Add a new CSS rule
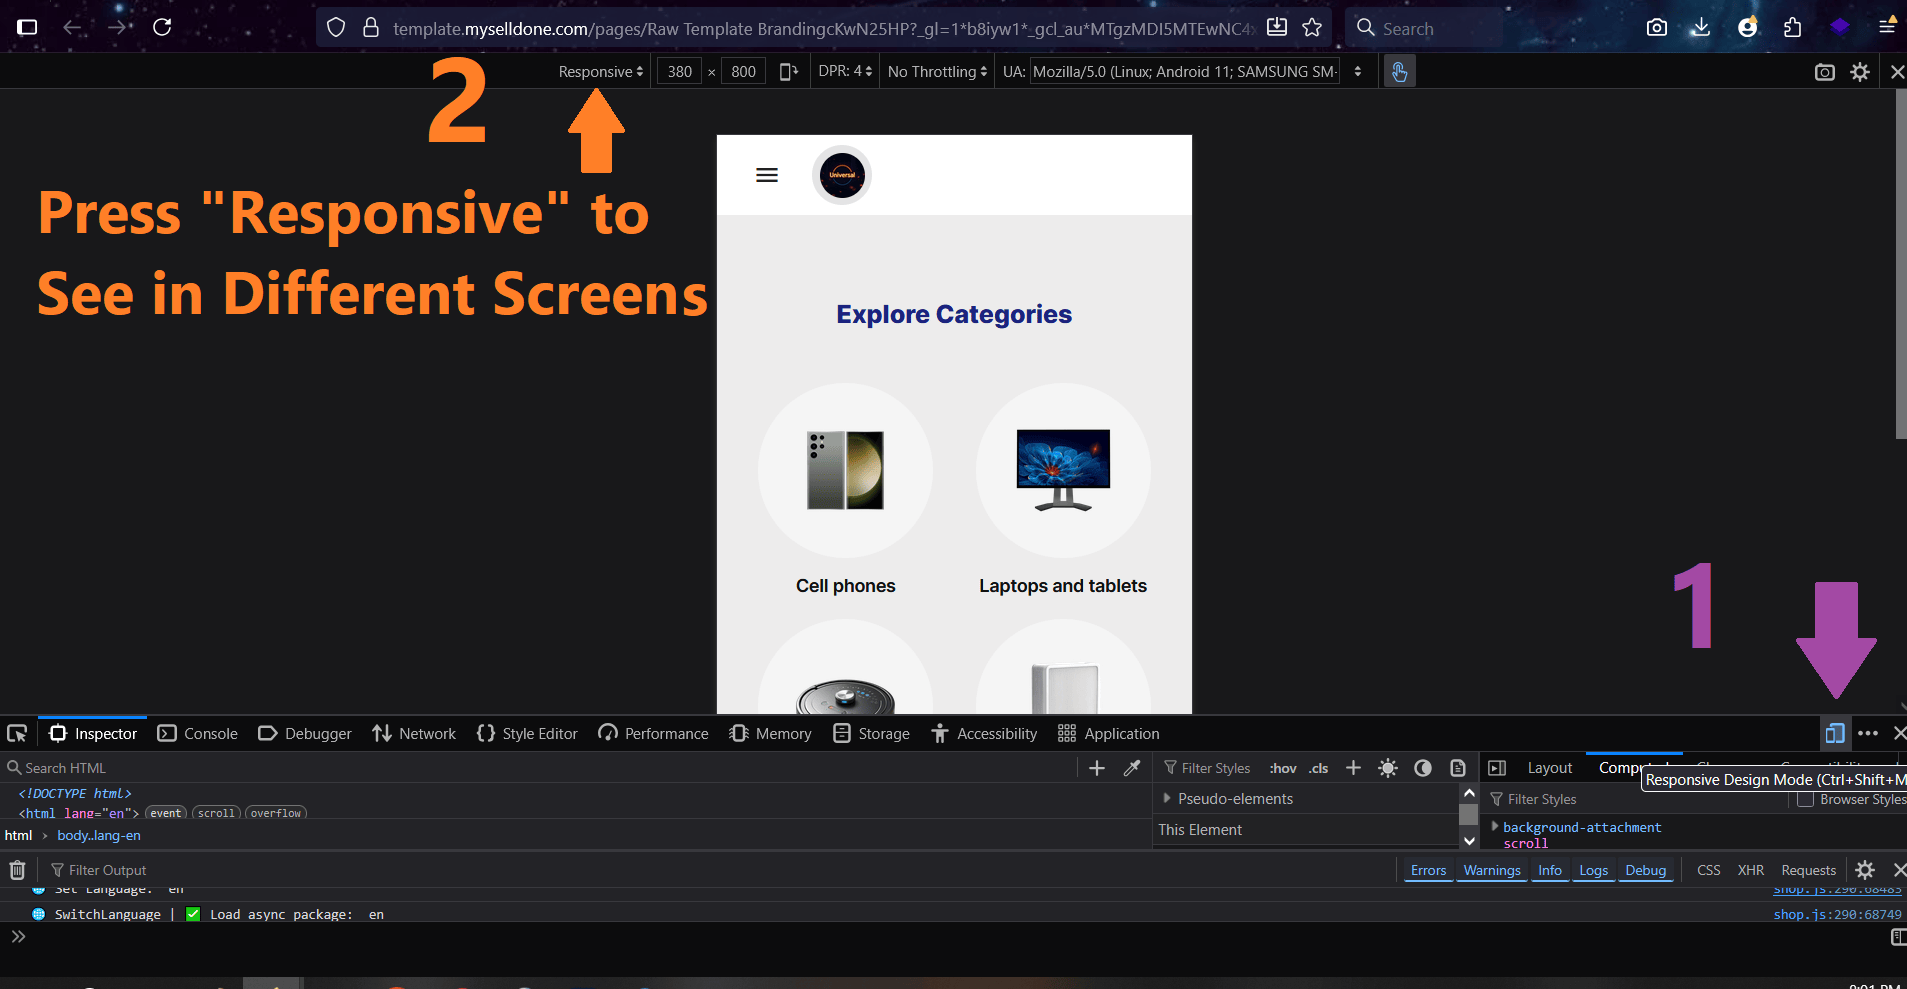Viewport: 1907px width, 989px height. point(1353,768)
